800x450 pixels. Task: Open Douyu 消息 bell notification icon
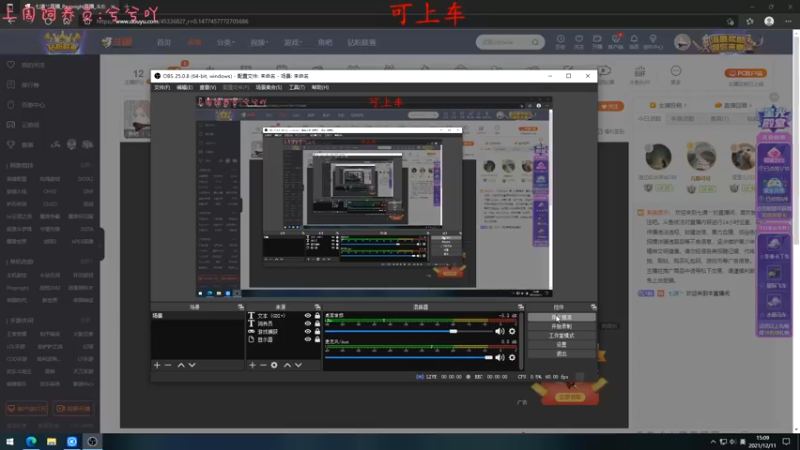coord(634,41)
